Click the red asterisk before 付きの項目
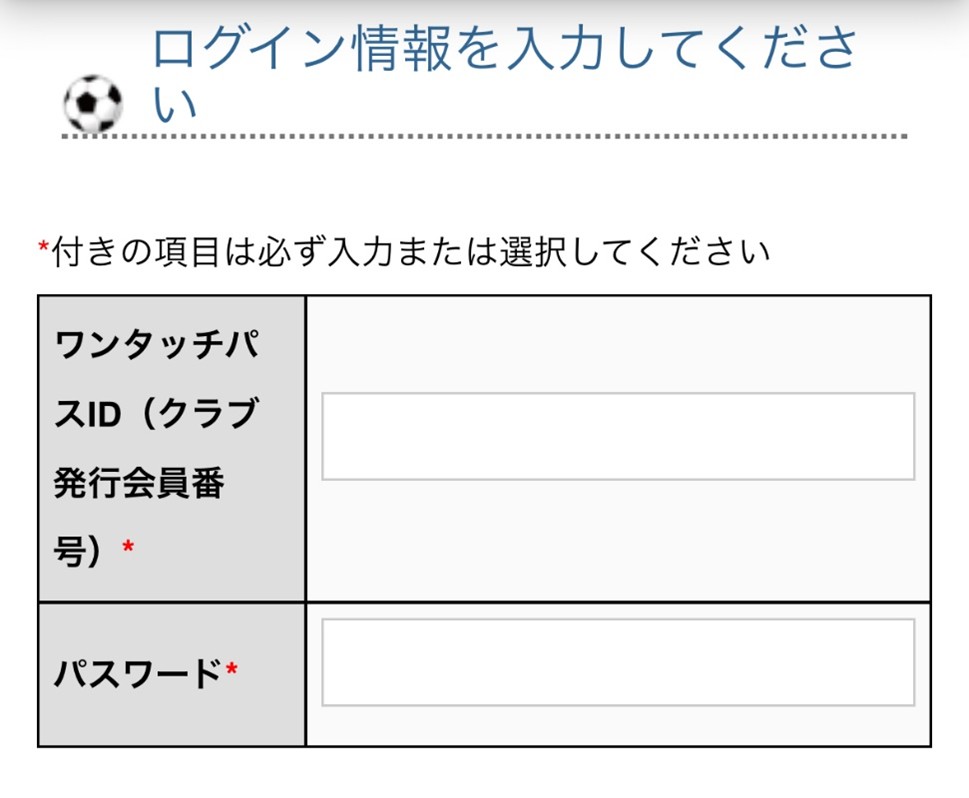The image size is (969, 798). [43, 249]
